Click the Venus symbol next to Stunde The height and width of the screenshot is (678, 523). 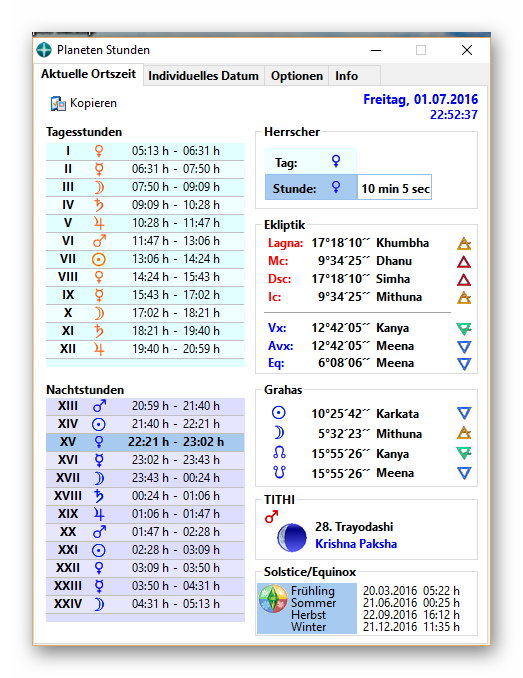[x=335, y=187]
